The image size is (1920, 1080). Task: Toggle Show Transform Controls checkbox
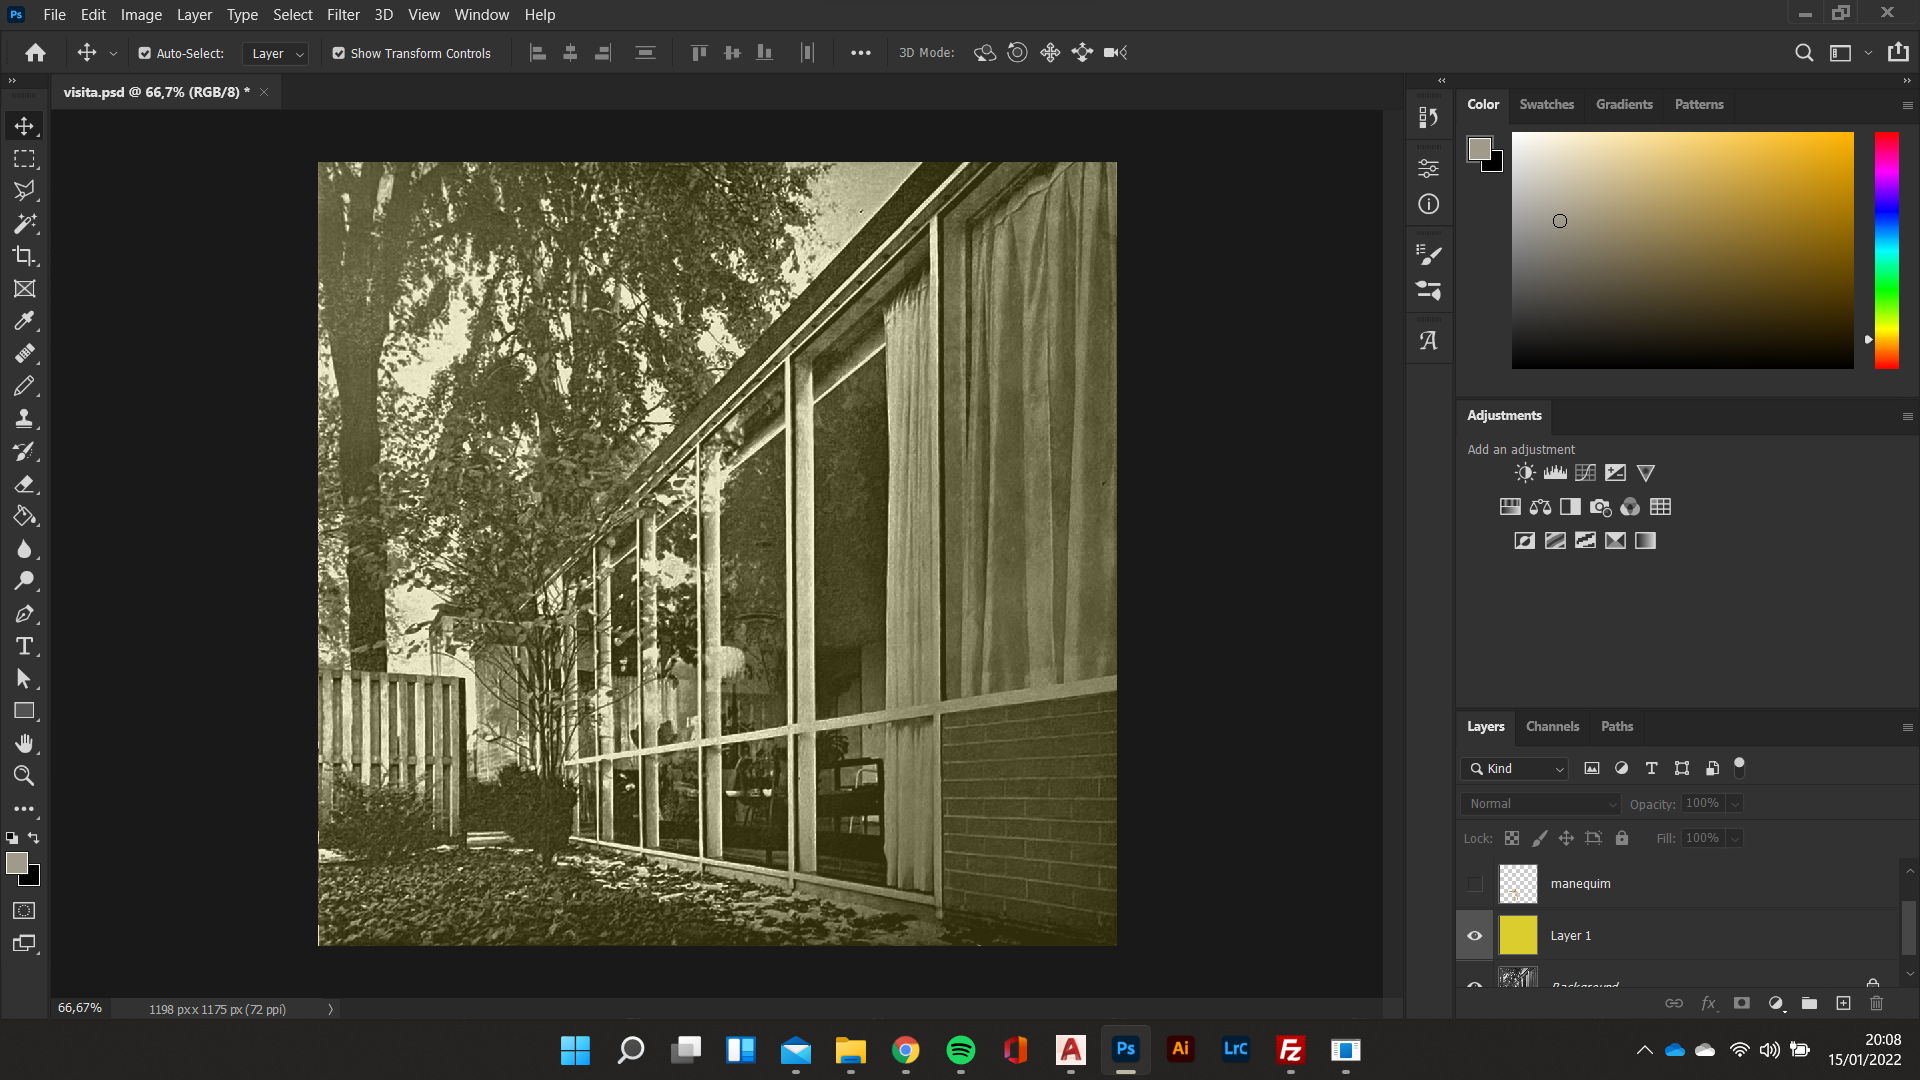pos(338,53)
